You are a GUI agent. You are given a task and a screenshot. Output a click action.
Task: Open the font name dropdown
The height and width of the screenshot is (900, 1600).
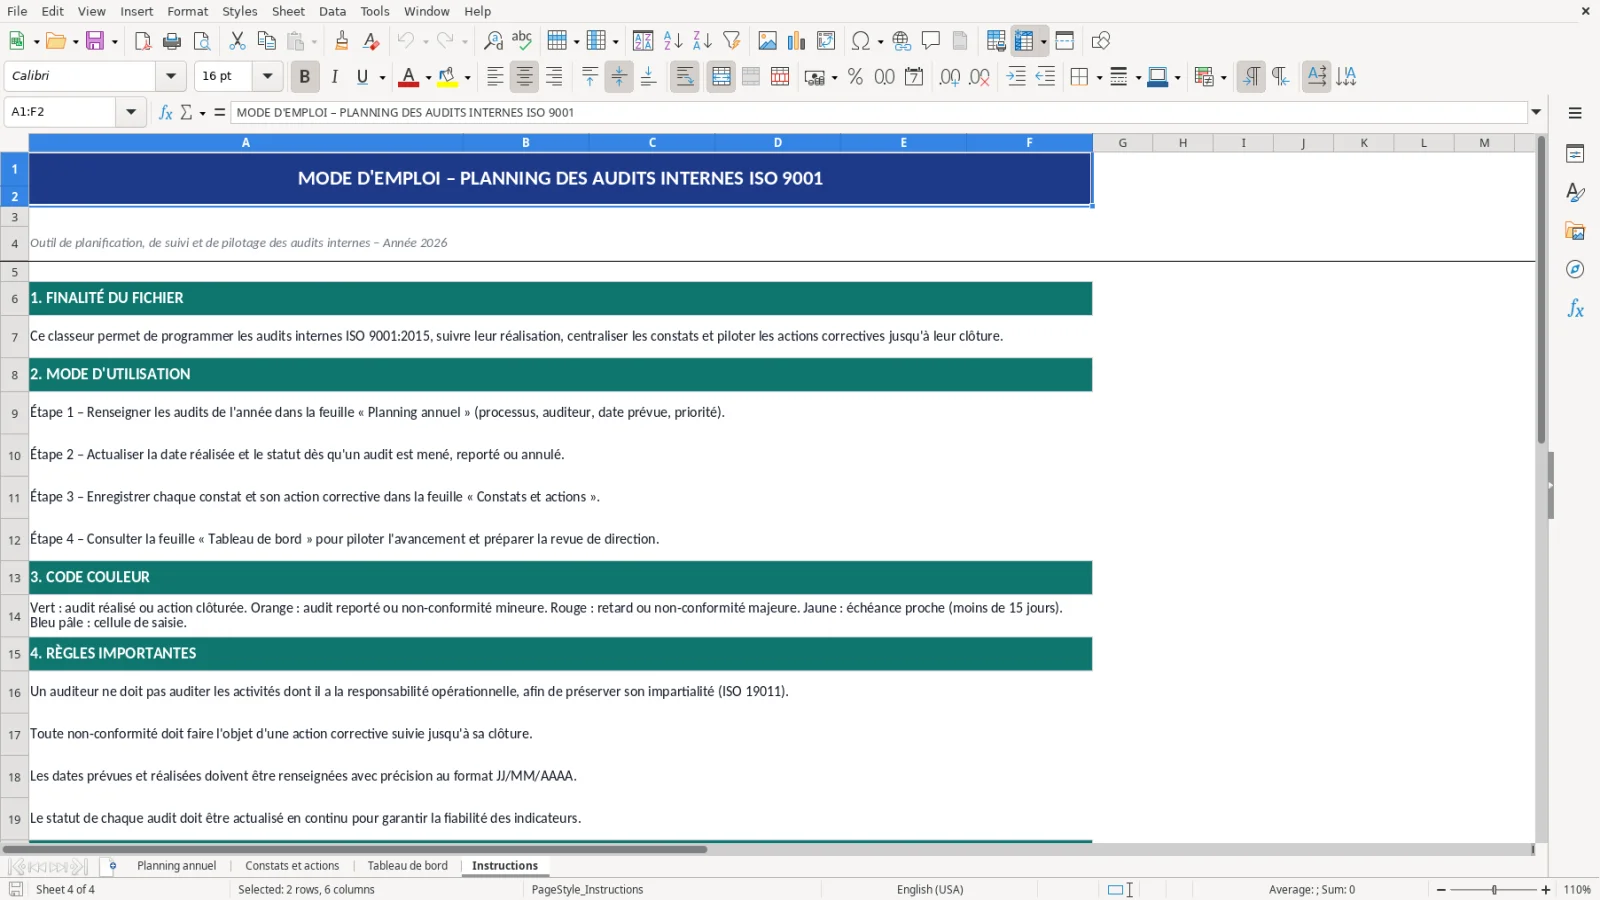point(171,76)
